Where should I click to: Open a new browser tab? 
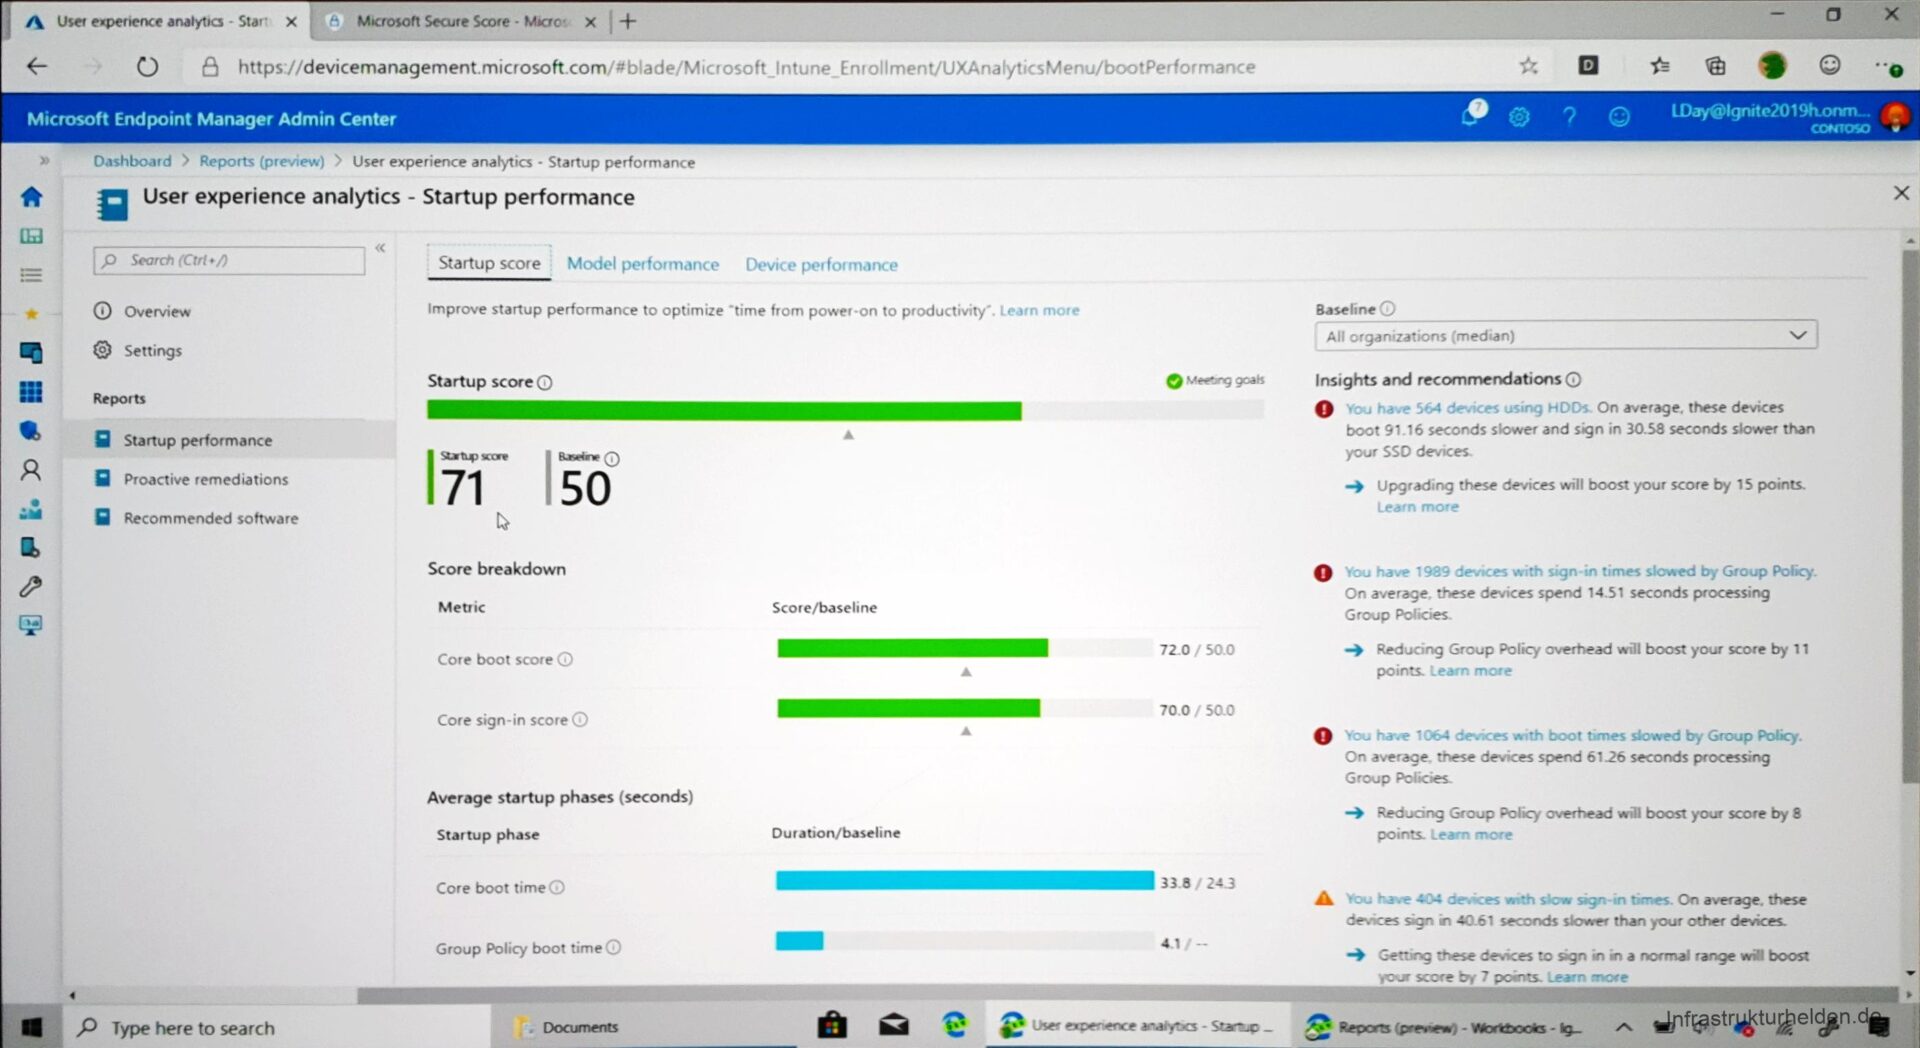coord(628,21)
